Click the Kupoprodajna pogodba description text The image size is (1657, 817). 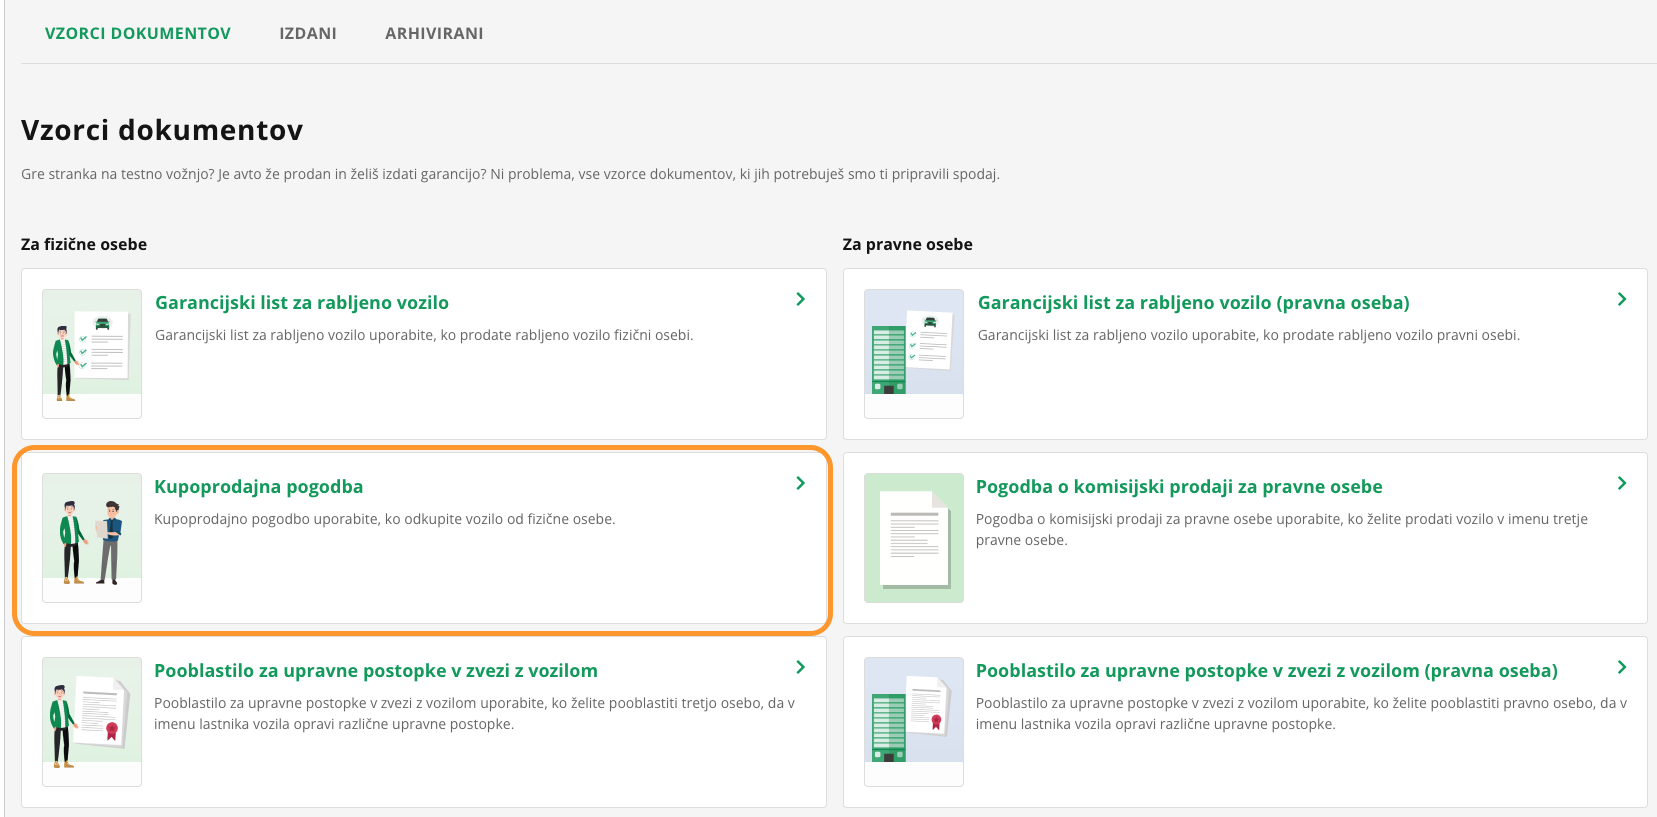(384, 519)
